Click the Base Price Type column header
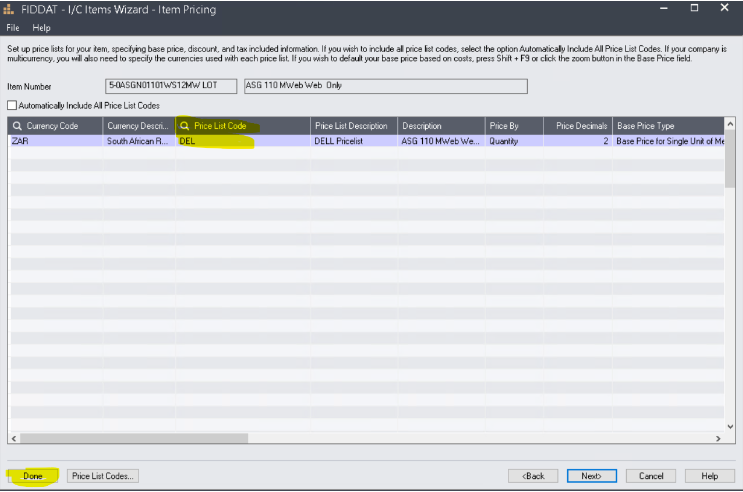This screenshot has width=743, height=492. (668, 126)
